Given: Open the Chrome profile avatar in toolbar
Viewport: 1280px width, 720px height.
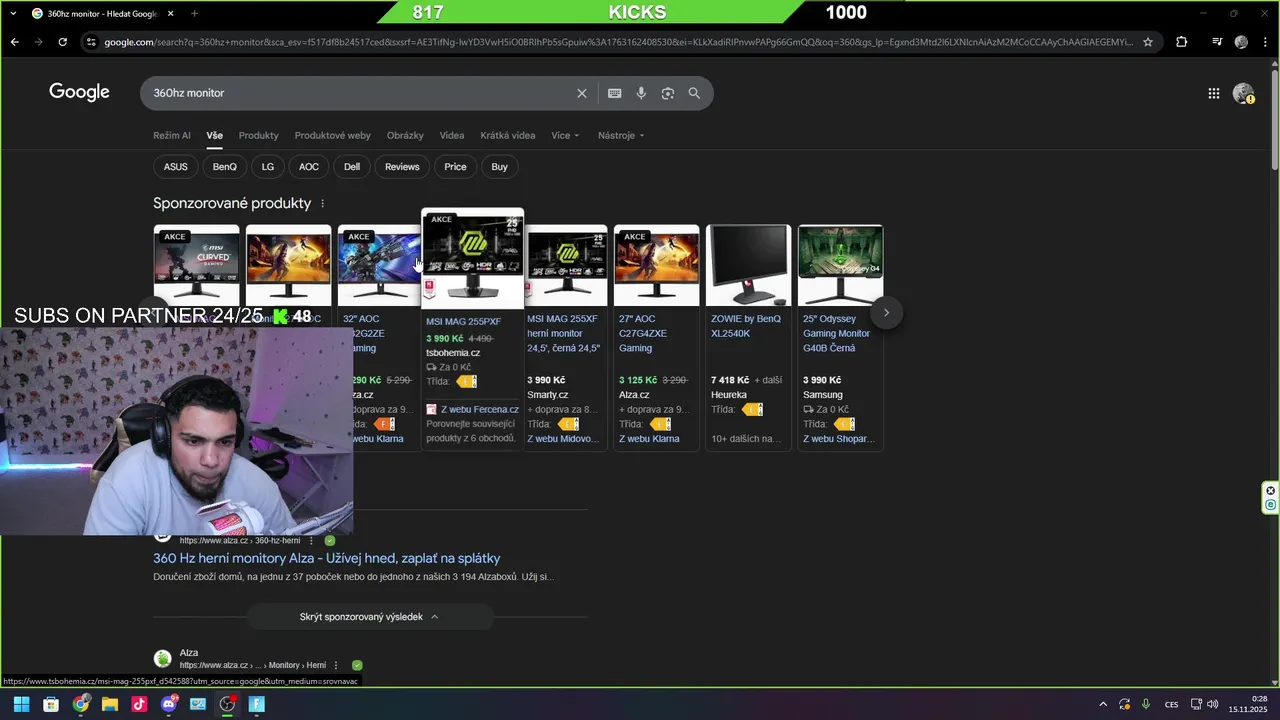Looking at the screenshot, I should pyautogui.click(x=1241, y=42).
